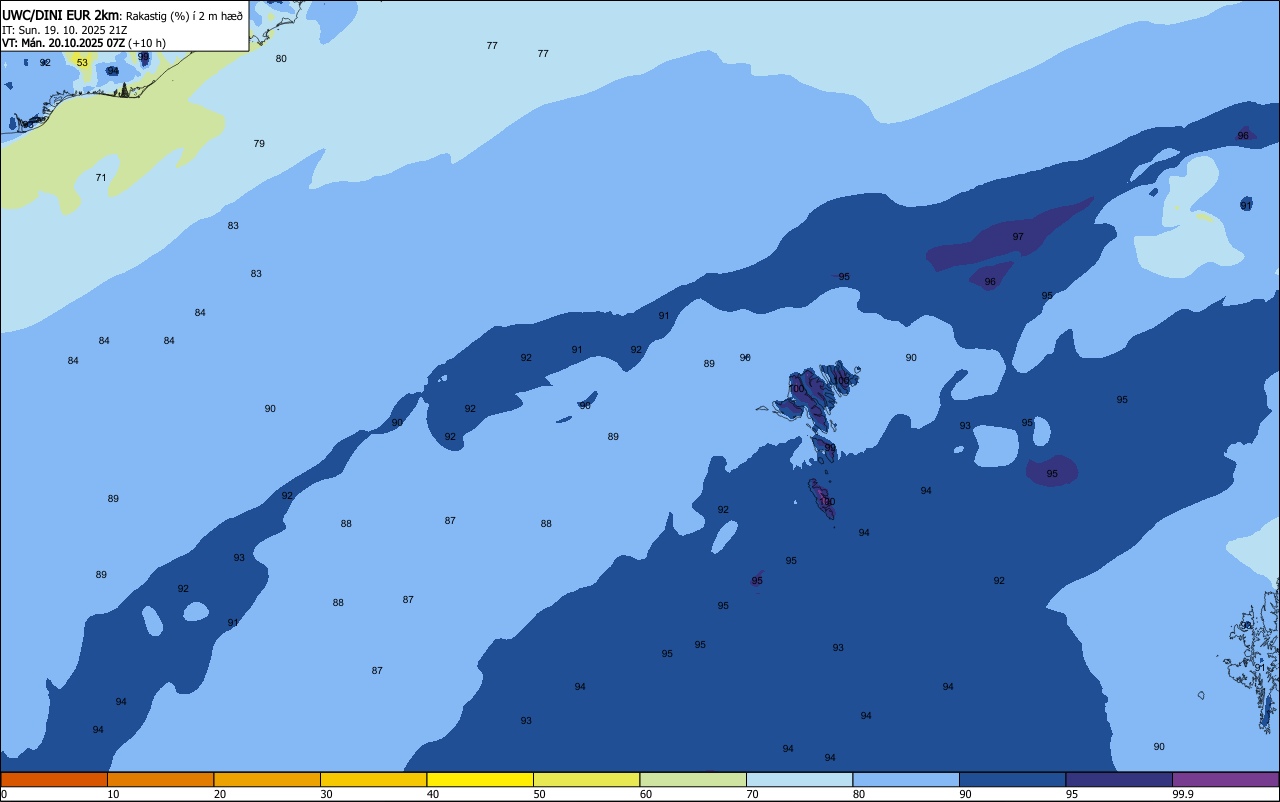Select the 90–95 dark blue legend swatch
The width and height of the screenshot is (1280, 802).
(1012, 779)
